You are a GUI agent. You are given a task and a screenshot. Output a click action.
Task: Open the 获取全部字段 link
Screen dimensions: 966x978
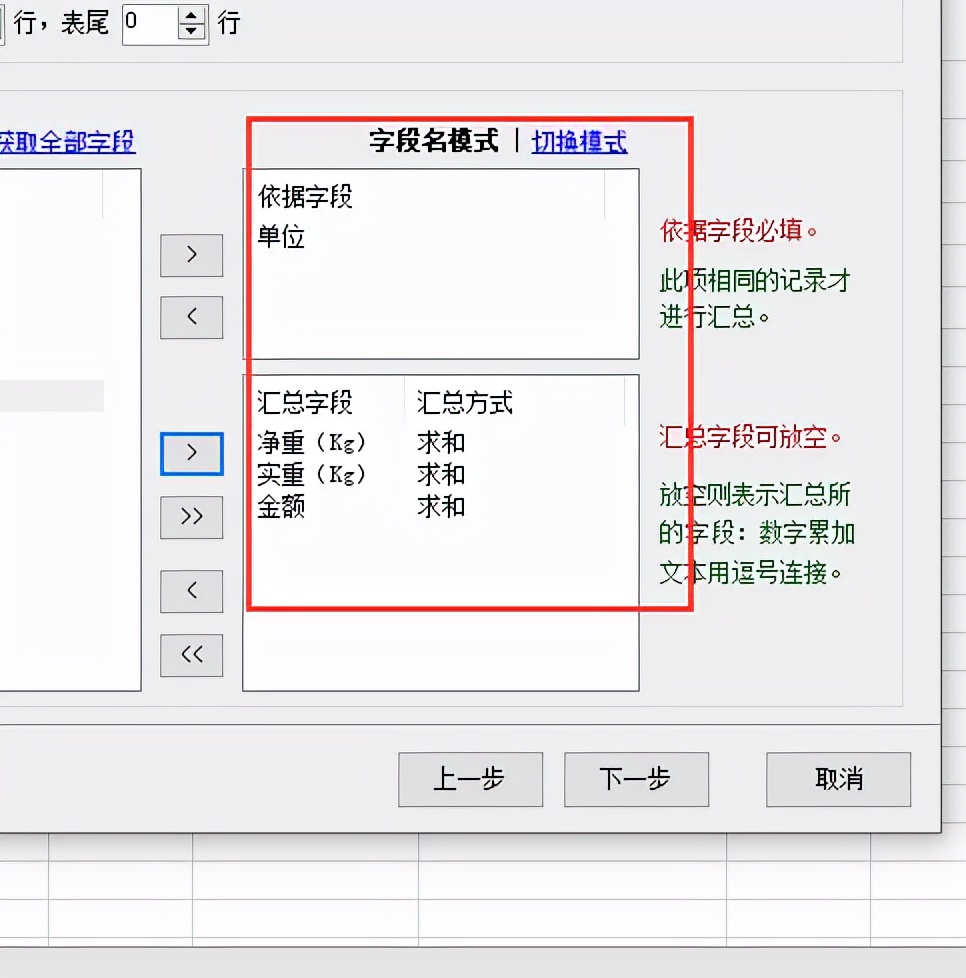(69, 143)
